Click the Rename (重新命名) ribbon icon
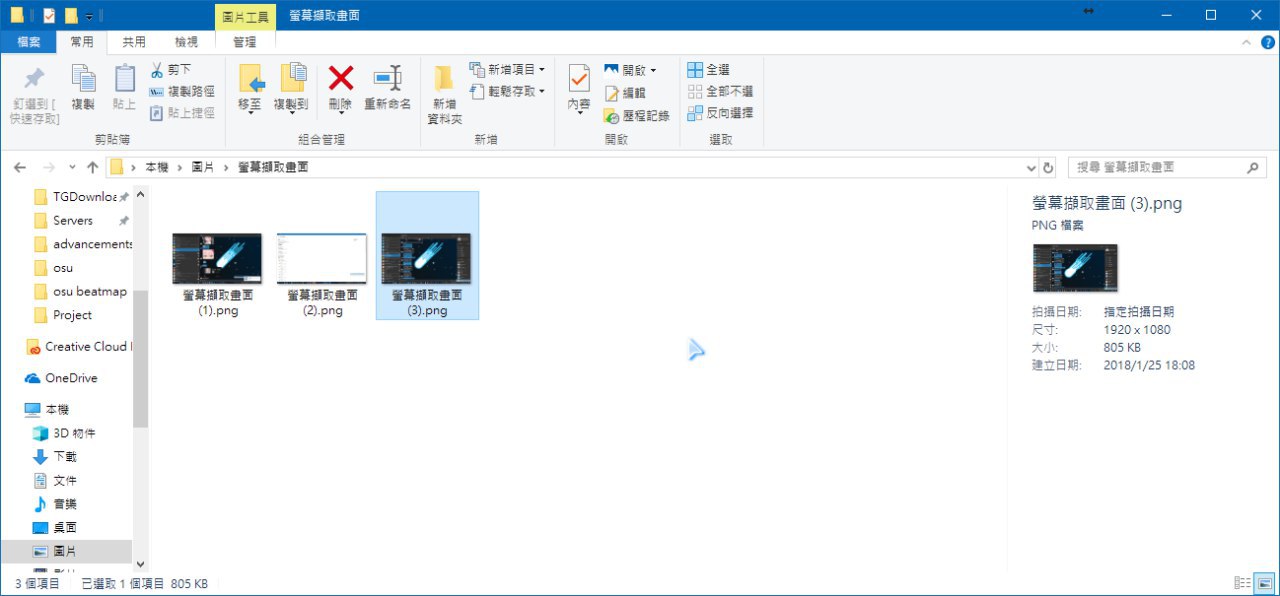The width and height of the screenshot is (1280, 596). pyautogui.click(x=387, y=79)
